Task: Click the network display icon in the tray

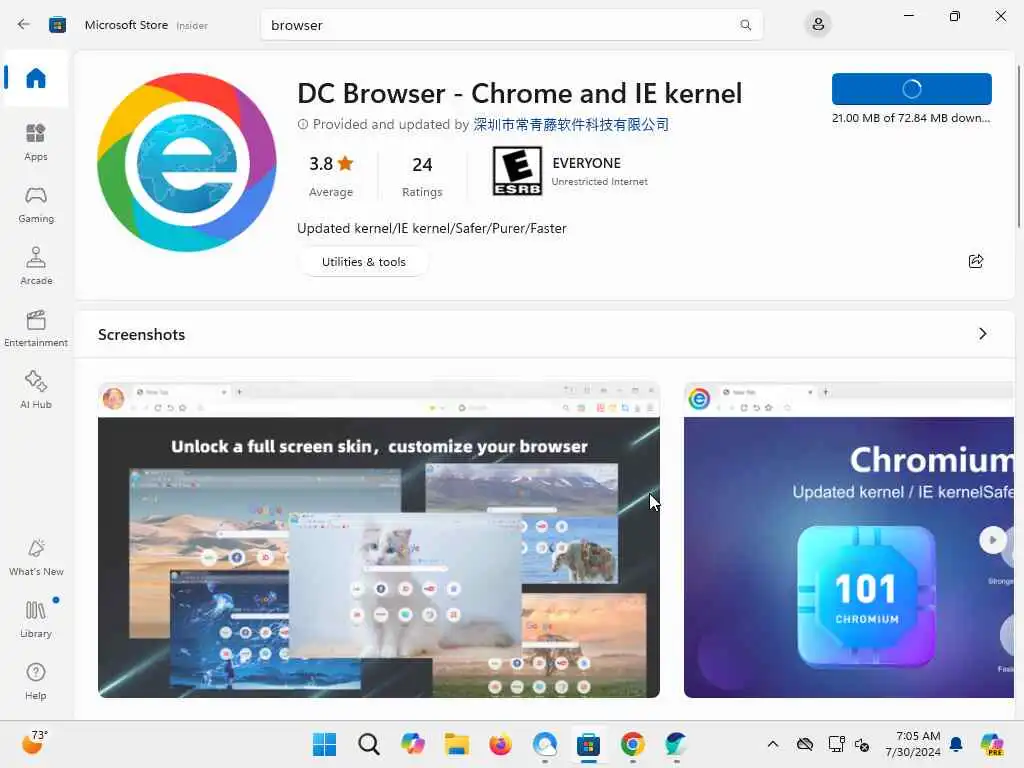Action: (836, 744)
